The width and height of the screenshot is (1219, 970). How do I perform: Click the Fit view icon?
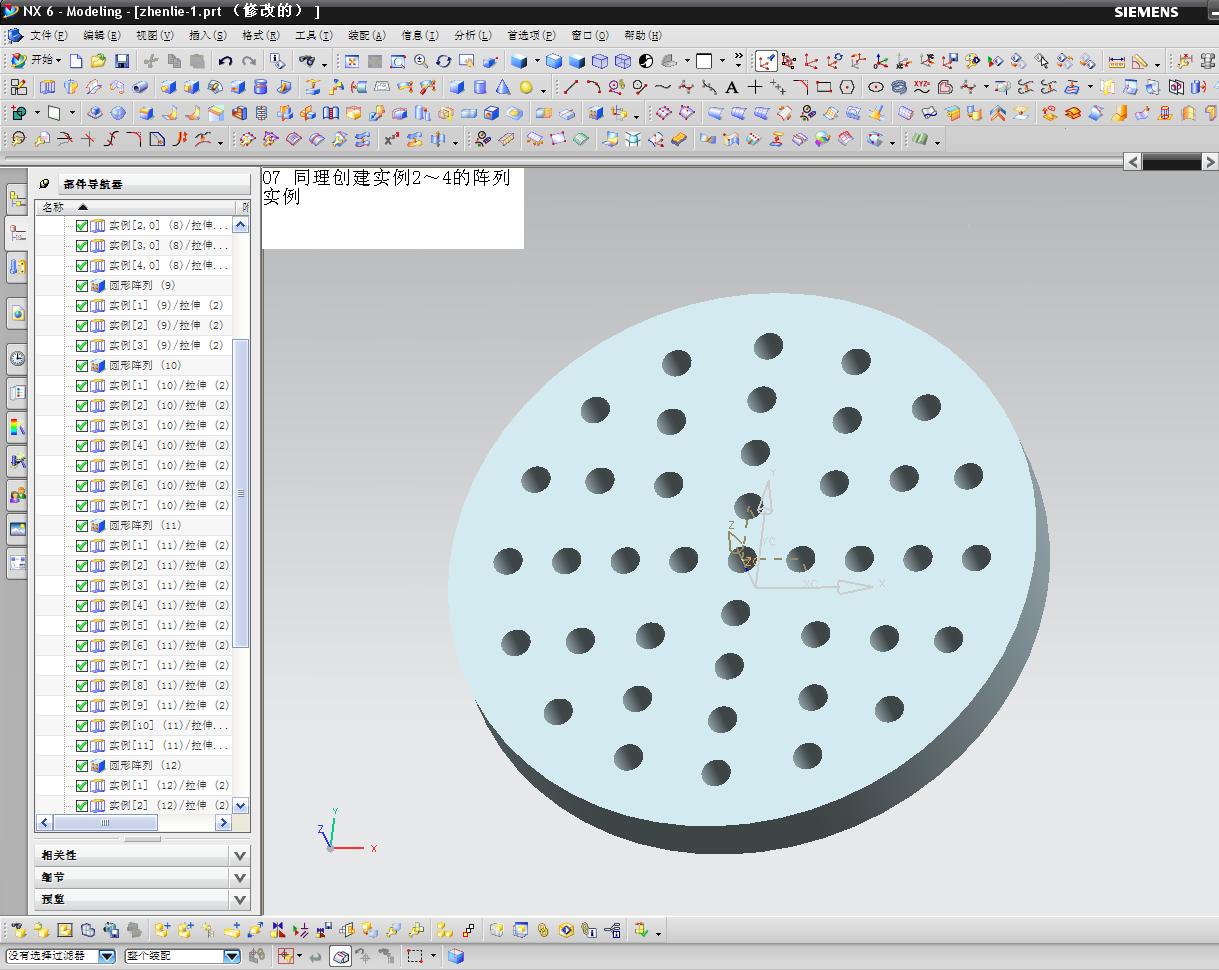(x=351, y=61)
